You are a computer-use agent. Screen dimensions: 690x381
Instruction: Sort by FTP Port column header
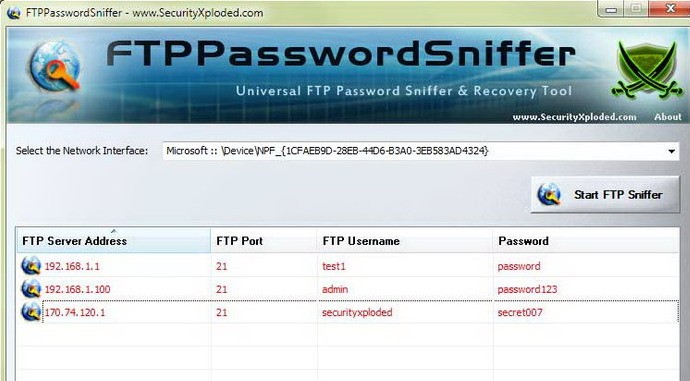(264, 241)
